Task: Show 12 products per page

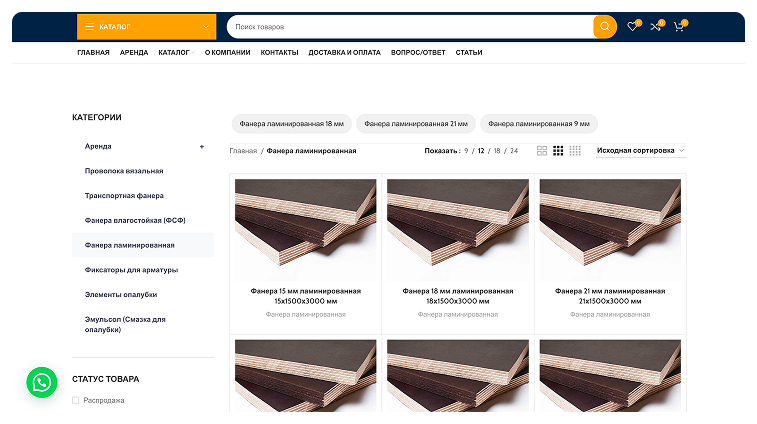Action: (481, 151)
